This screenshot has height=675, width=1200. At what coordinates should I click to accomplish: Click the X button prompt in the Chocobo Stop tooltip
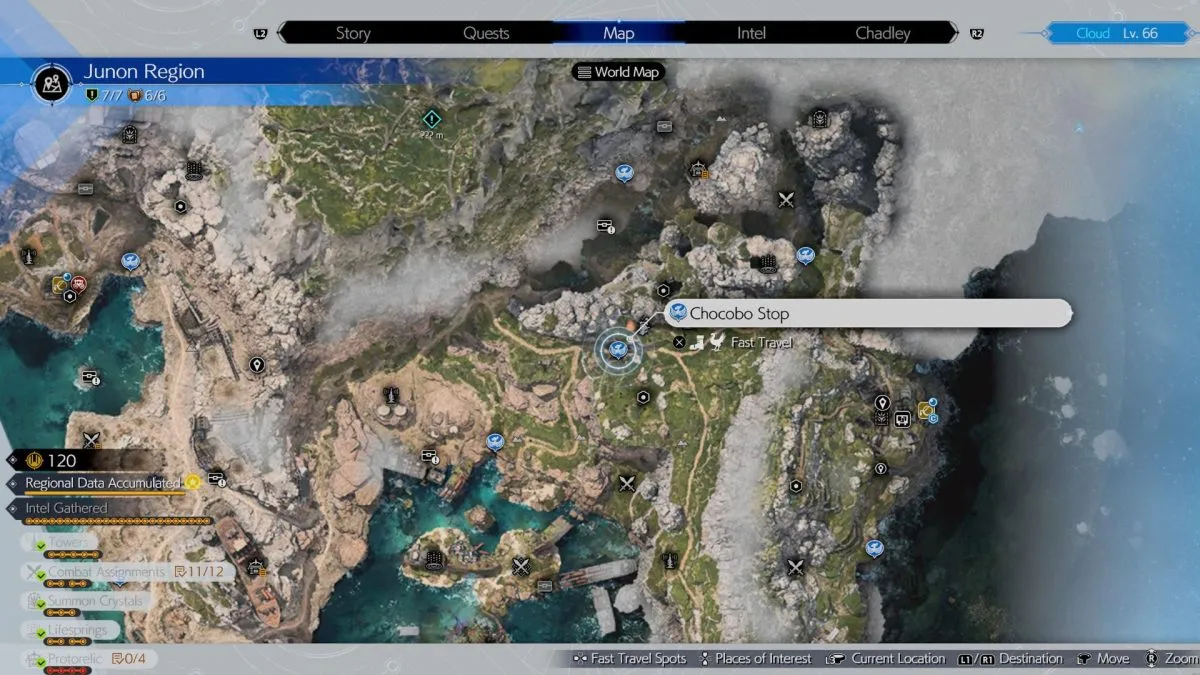pyautogui.click(x=679, y=342)
